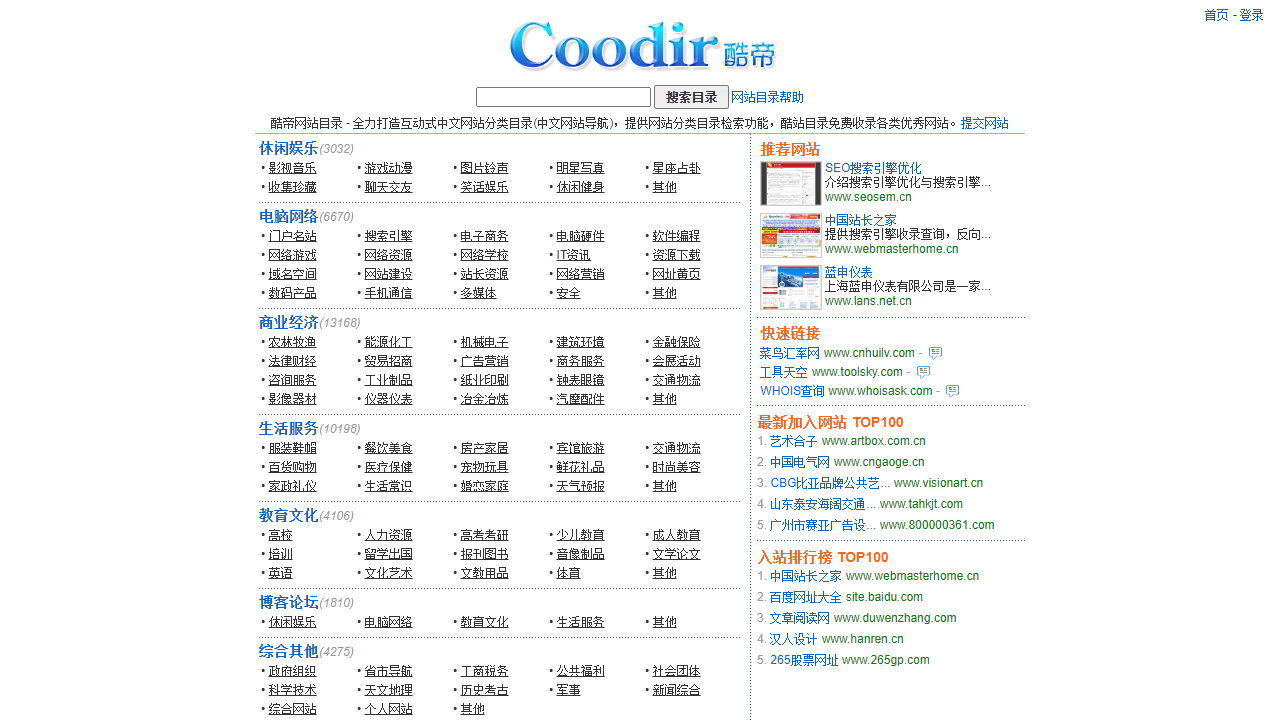Select the 政府组织 subcategory
The height and width of the screenshot is (720, 1280).
click(292, 671)
